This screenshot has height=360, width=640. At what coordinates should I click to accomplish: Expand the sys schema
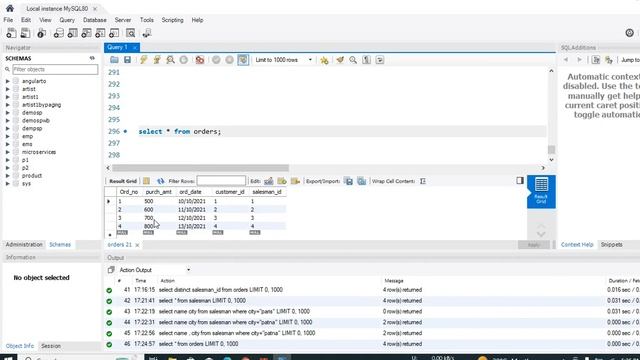7,184
